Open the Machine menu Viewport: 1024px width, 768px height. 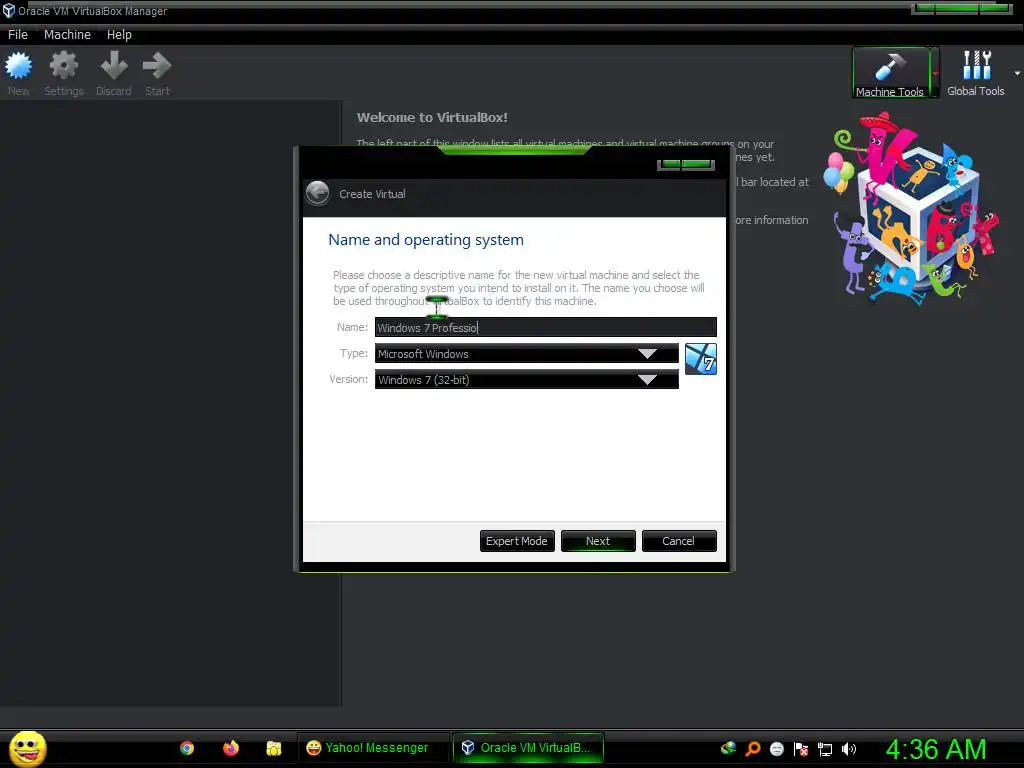67,35
